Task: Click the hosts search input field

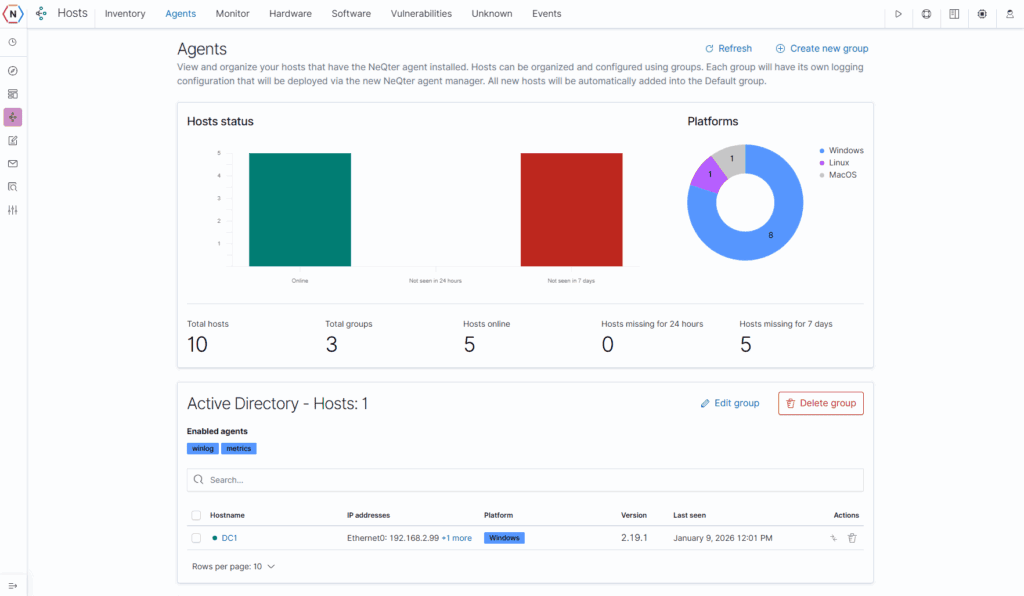Action: [525, 480]
